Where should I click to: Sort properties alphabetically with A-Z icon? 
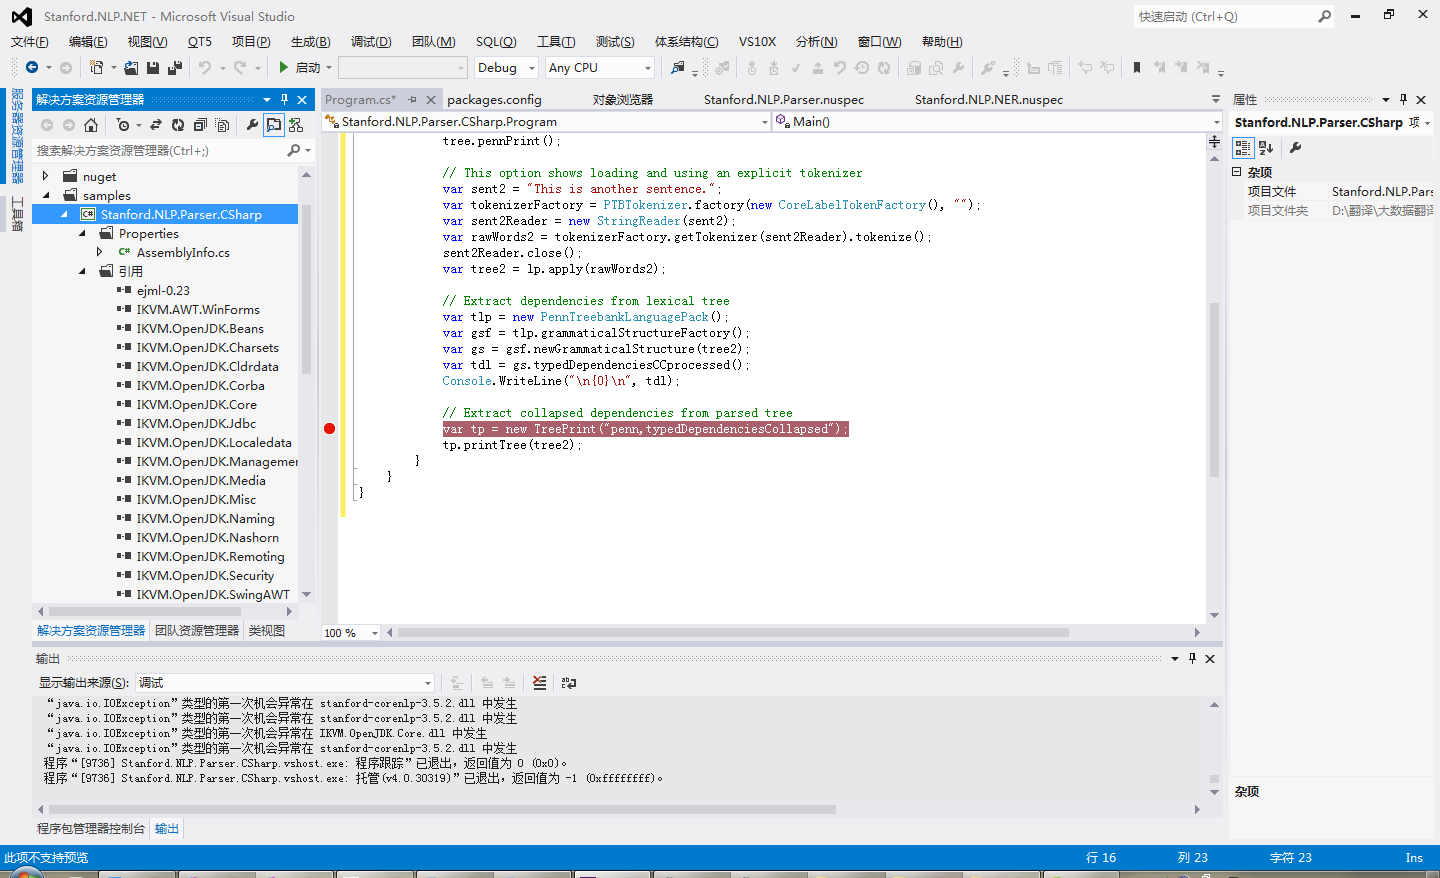1266,147
